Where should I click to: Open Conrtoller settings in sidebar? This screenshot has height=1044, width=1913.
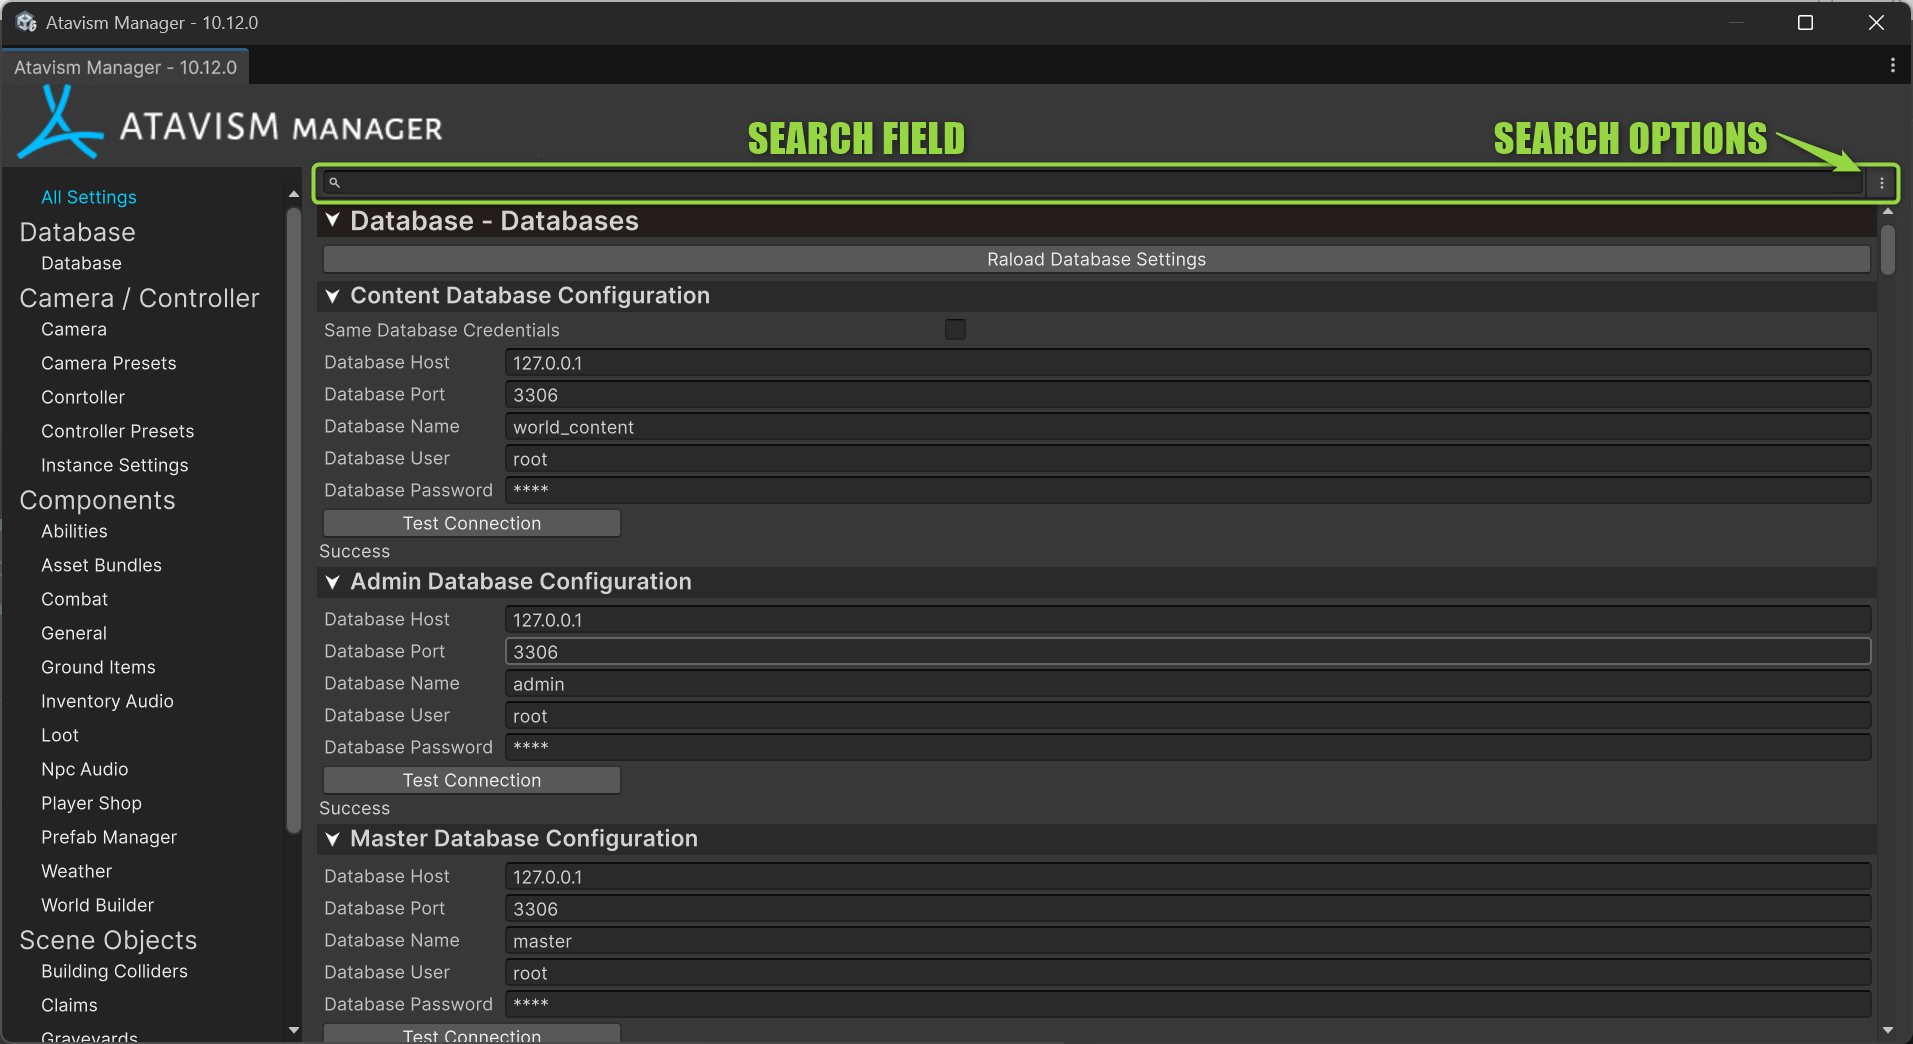pos(83,397)
